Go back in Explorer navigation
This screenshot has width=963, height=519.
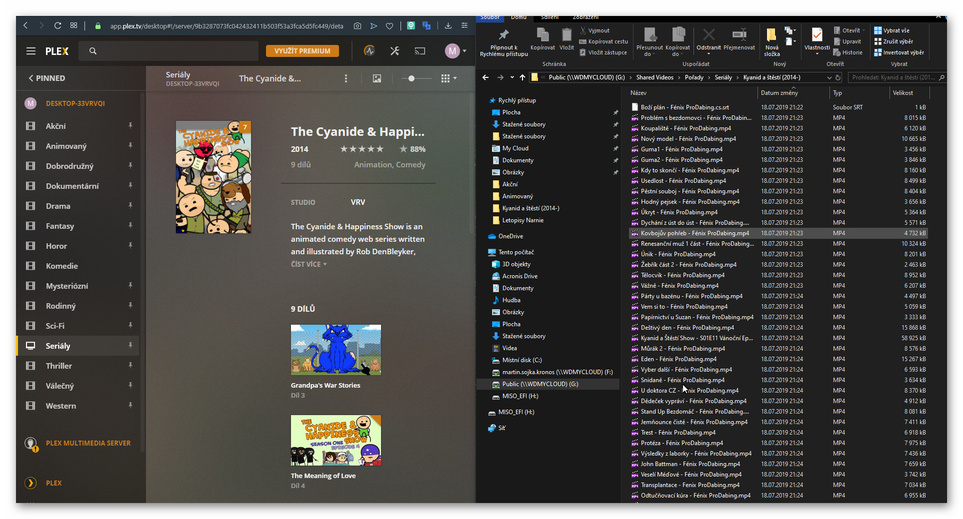click(486, 77)
